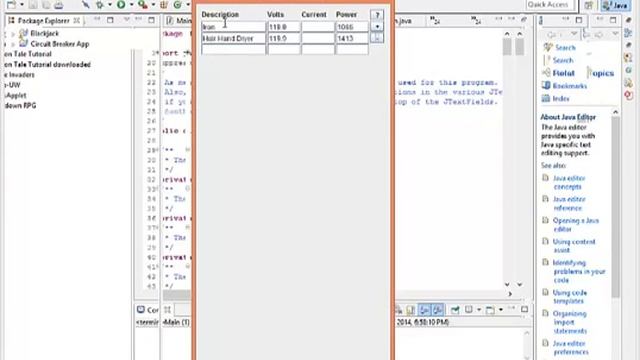This screenshot has width=640, height=360.
Task: Click the New Java Package toolbar icon
Action: [164, 5]
